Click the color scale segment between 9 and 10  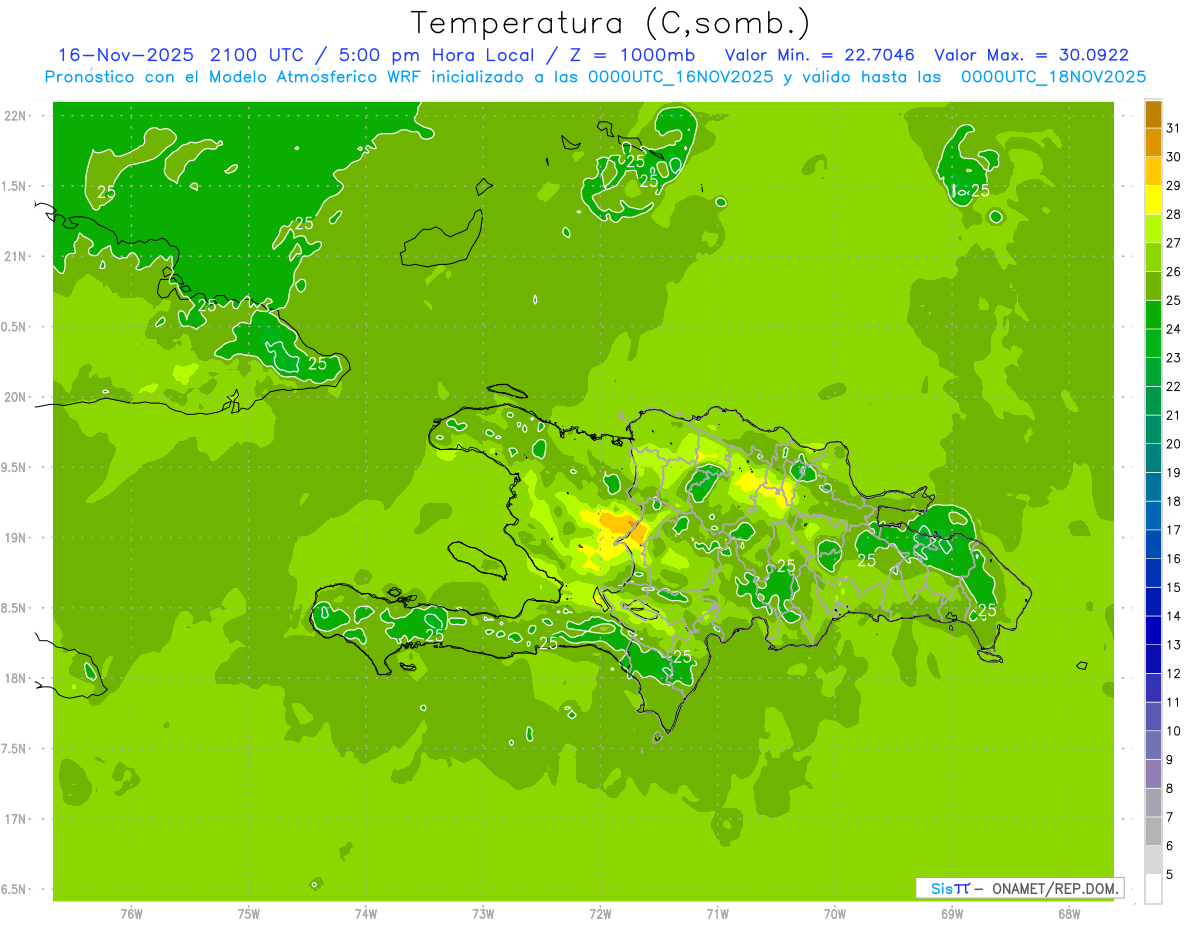1153,746
